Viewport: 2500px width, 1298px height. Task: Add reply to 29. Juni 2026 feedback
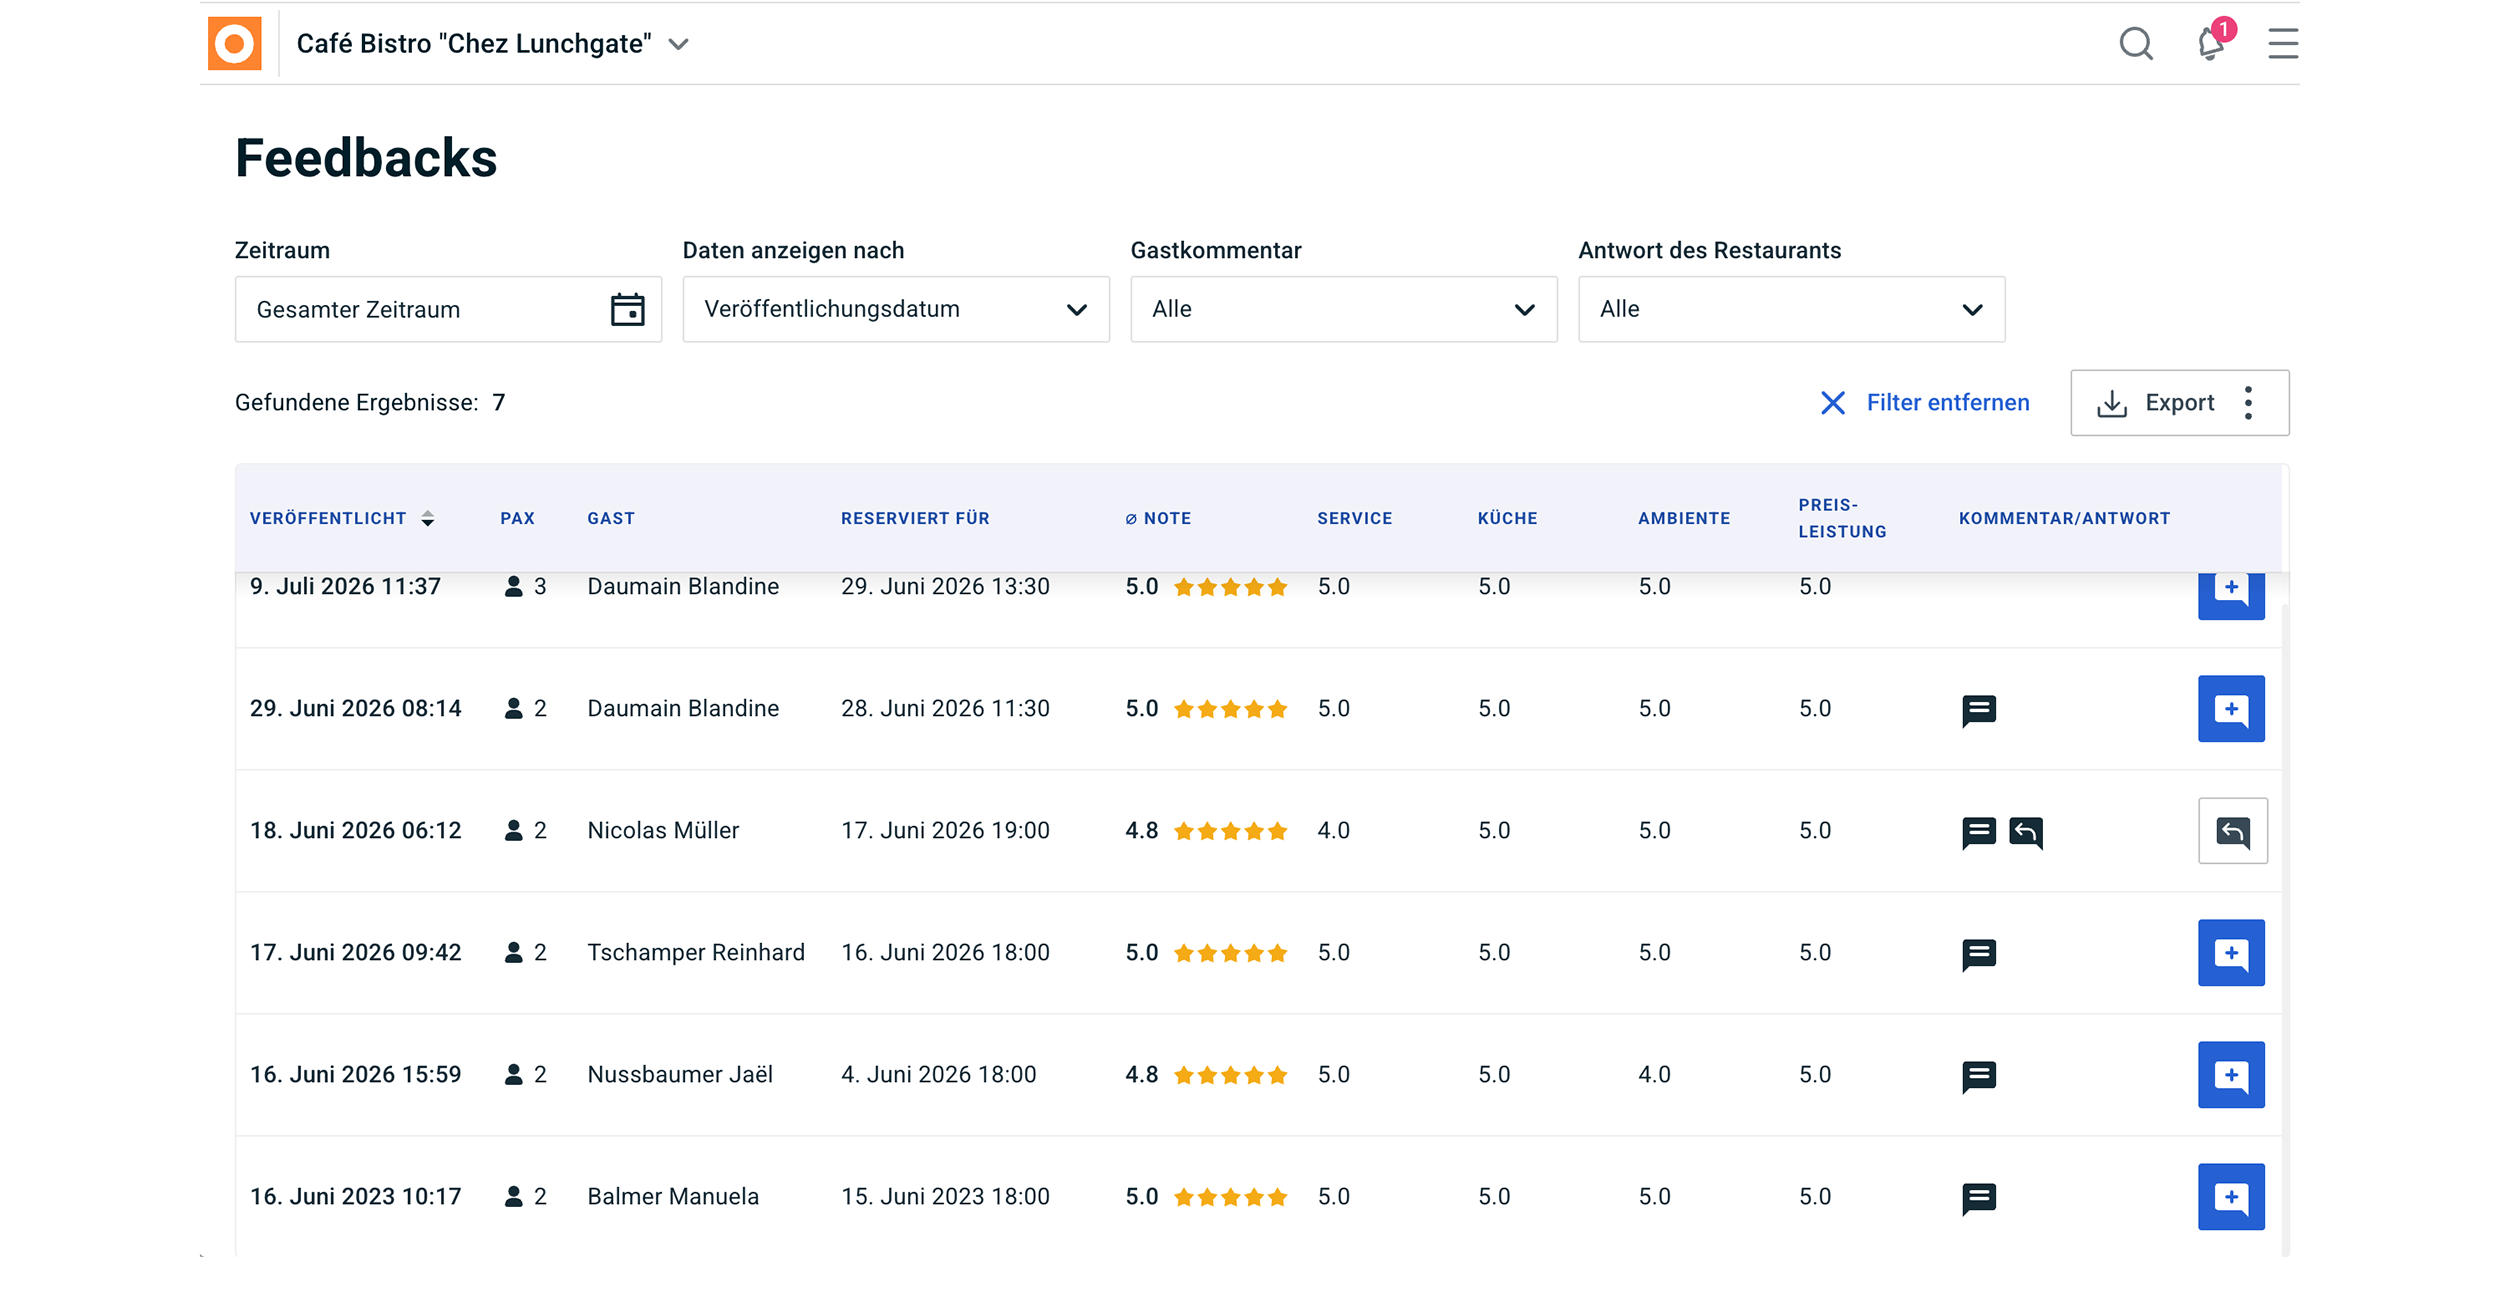click(2231, 709)
